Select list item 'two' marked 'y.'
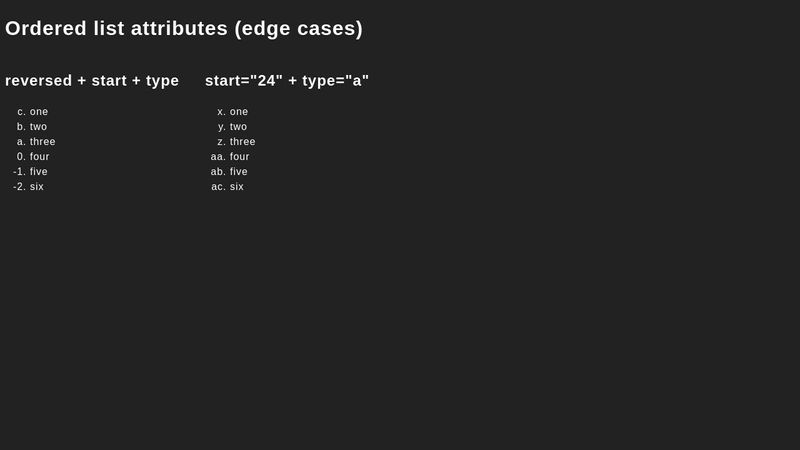 pyautogui.click(x=239, y=127)
